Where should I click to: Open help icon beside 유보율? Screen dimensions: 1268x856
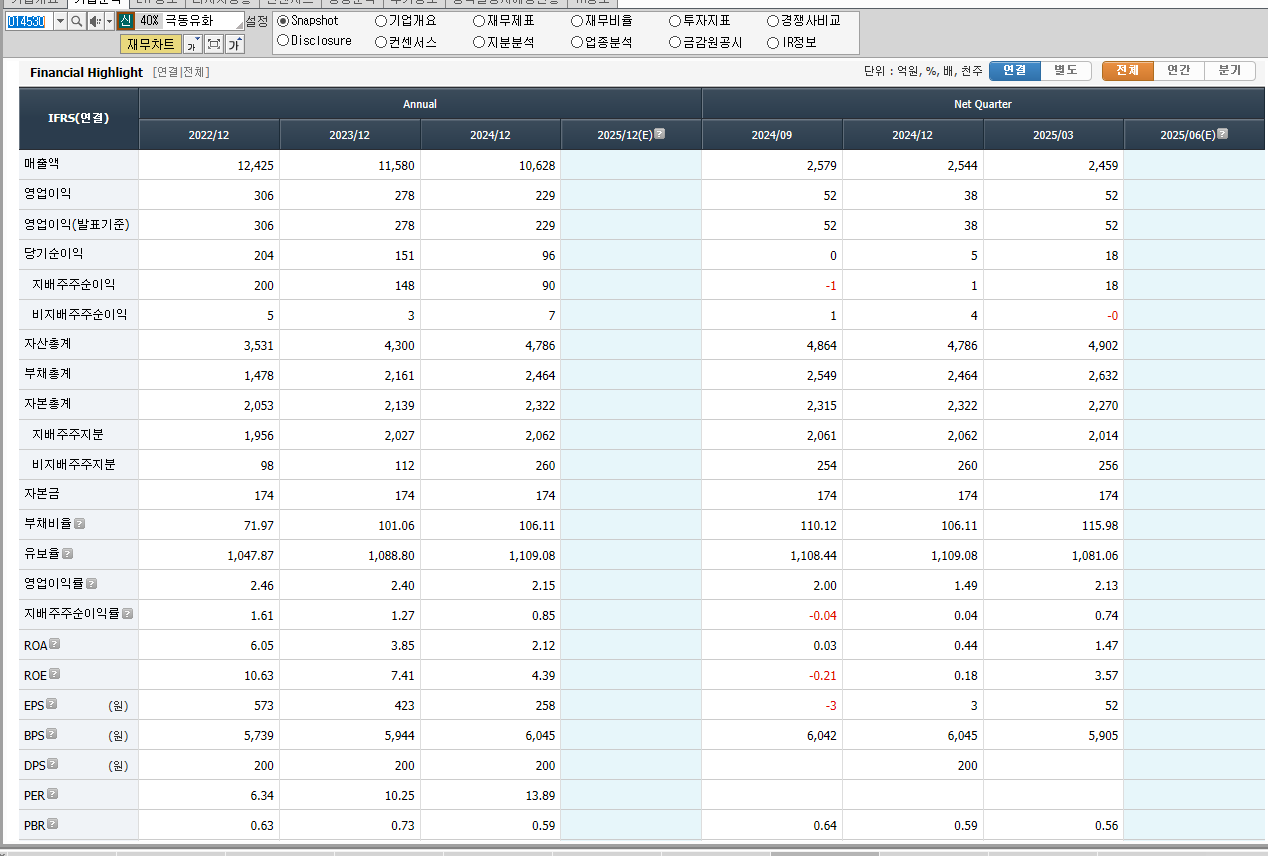tap(67, 554)
